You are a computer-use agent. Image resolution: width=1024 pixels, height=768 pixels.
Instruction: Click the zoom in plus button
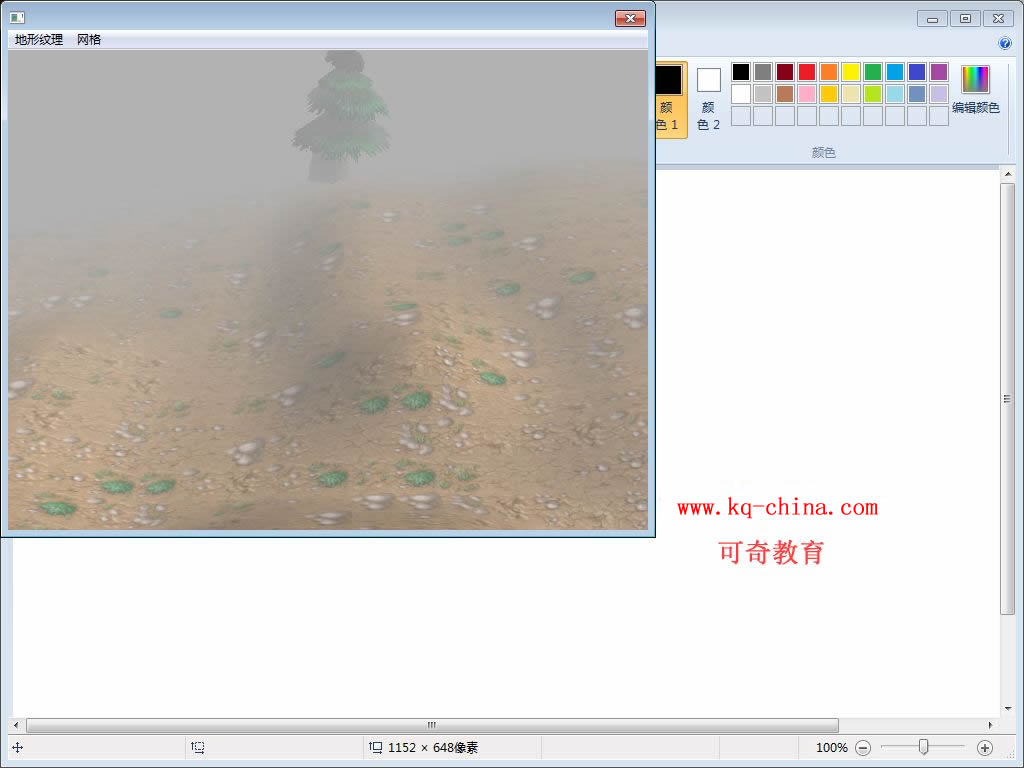pyautogui.click(x=984, y=747)
